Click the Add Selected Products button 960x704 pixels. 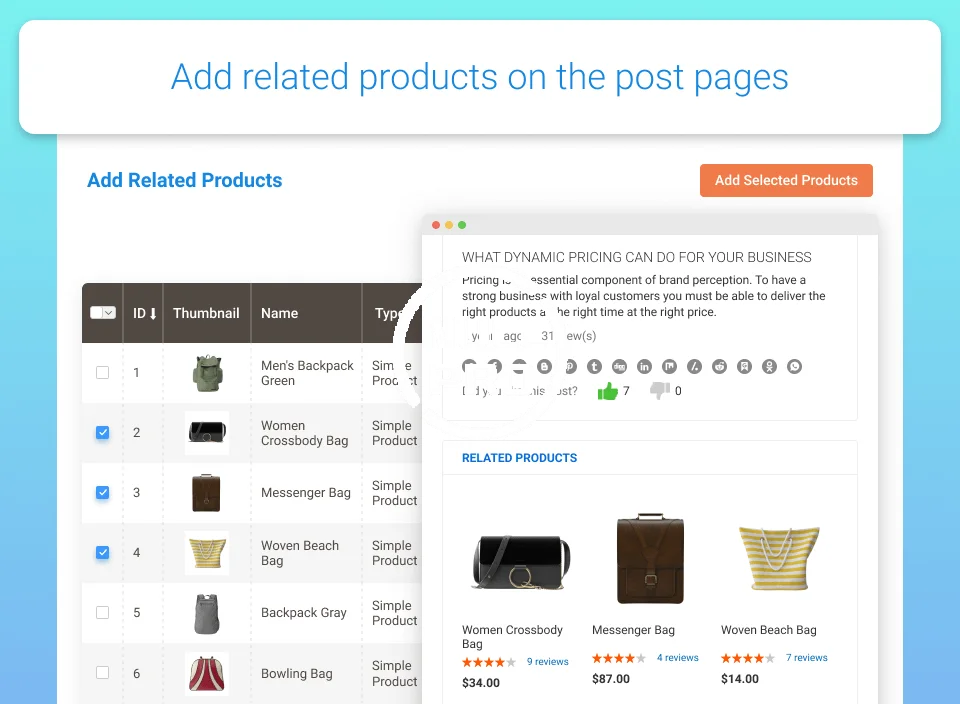coord(786,180)
